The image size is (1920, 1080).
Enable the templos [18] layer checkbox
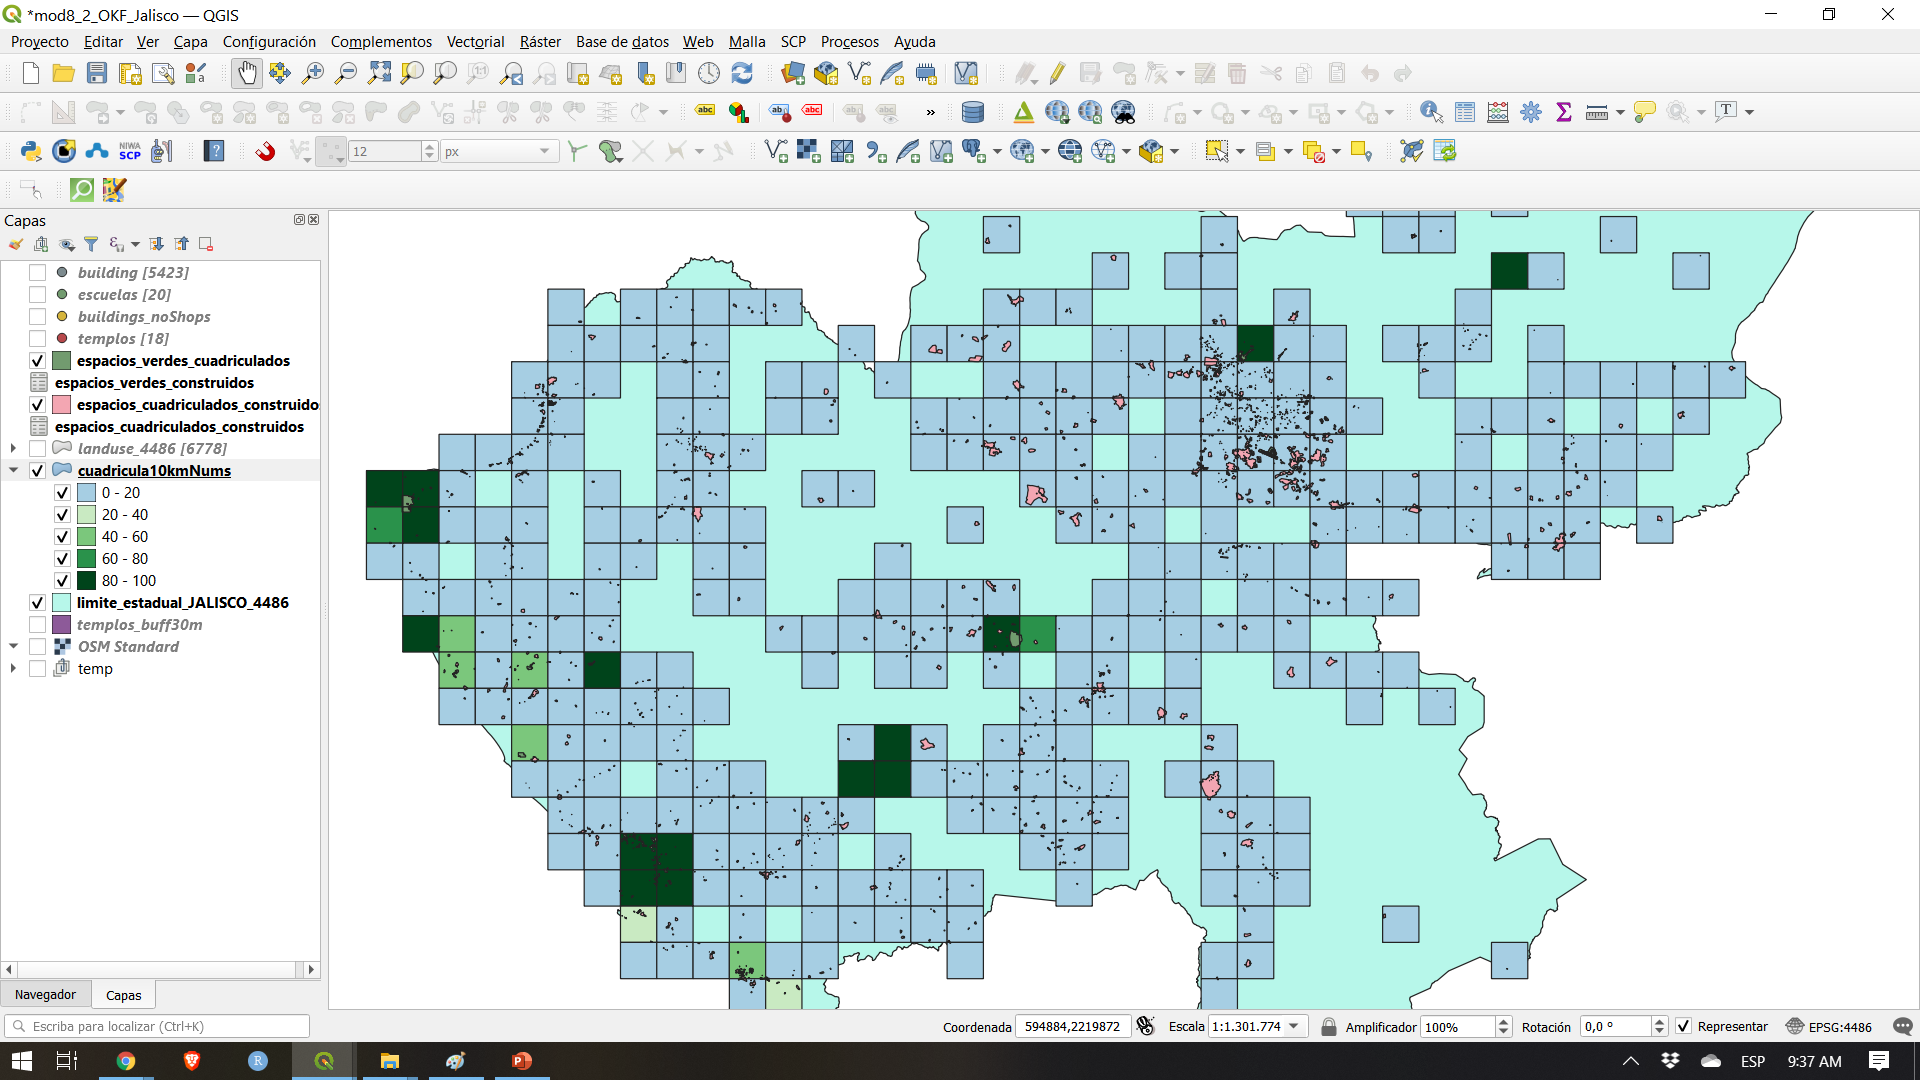(38, 338)
